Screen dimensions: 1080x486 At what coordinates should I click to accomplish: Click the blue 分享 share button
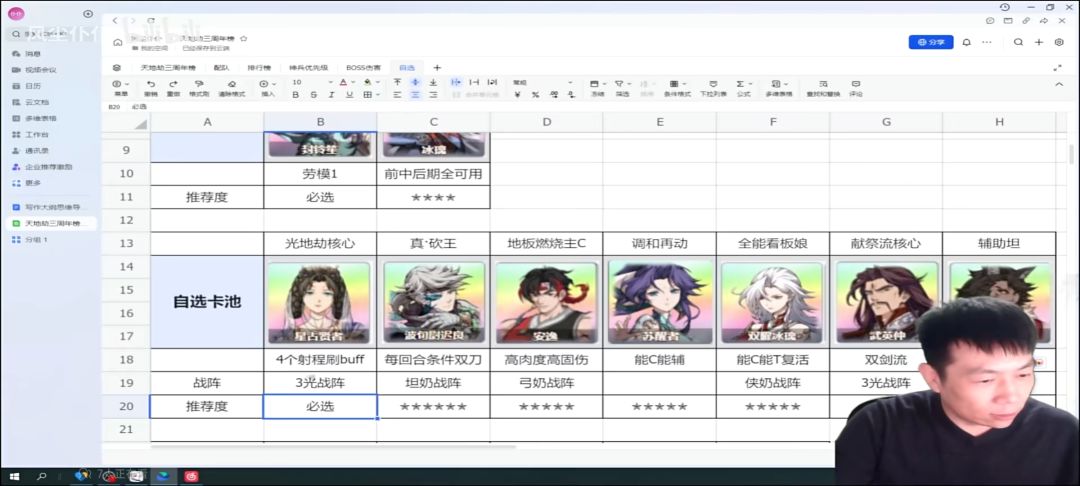click(931, 42)
